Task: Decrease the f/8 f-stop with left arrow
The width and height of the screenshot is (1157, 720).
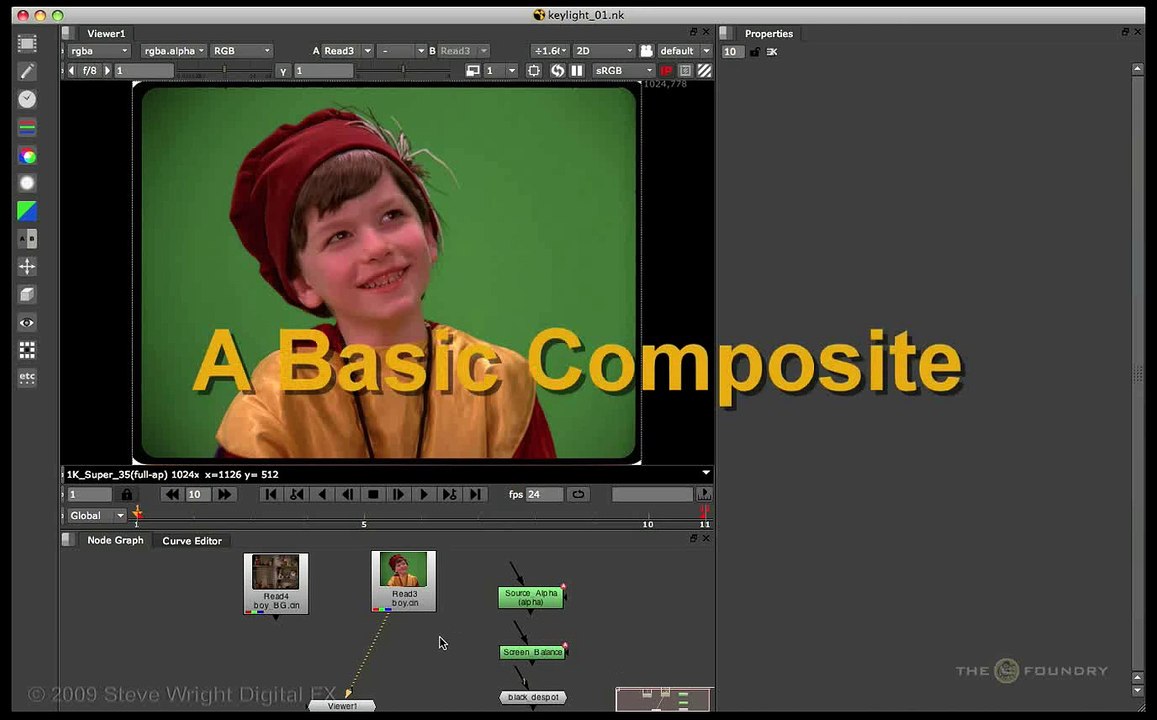Action: pos(72,71)
